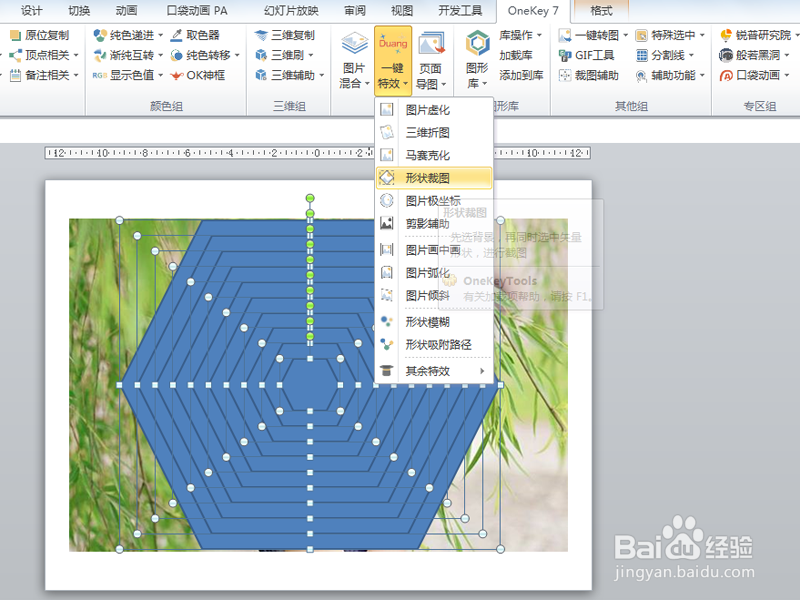
Task: Choose 图片画中画 menu item
Action: click(434, 250)
